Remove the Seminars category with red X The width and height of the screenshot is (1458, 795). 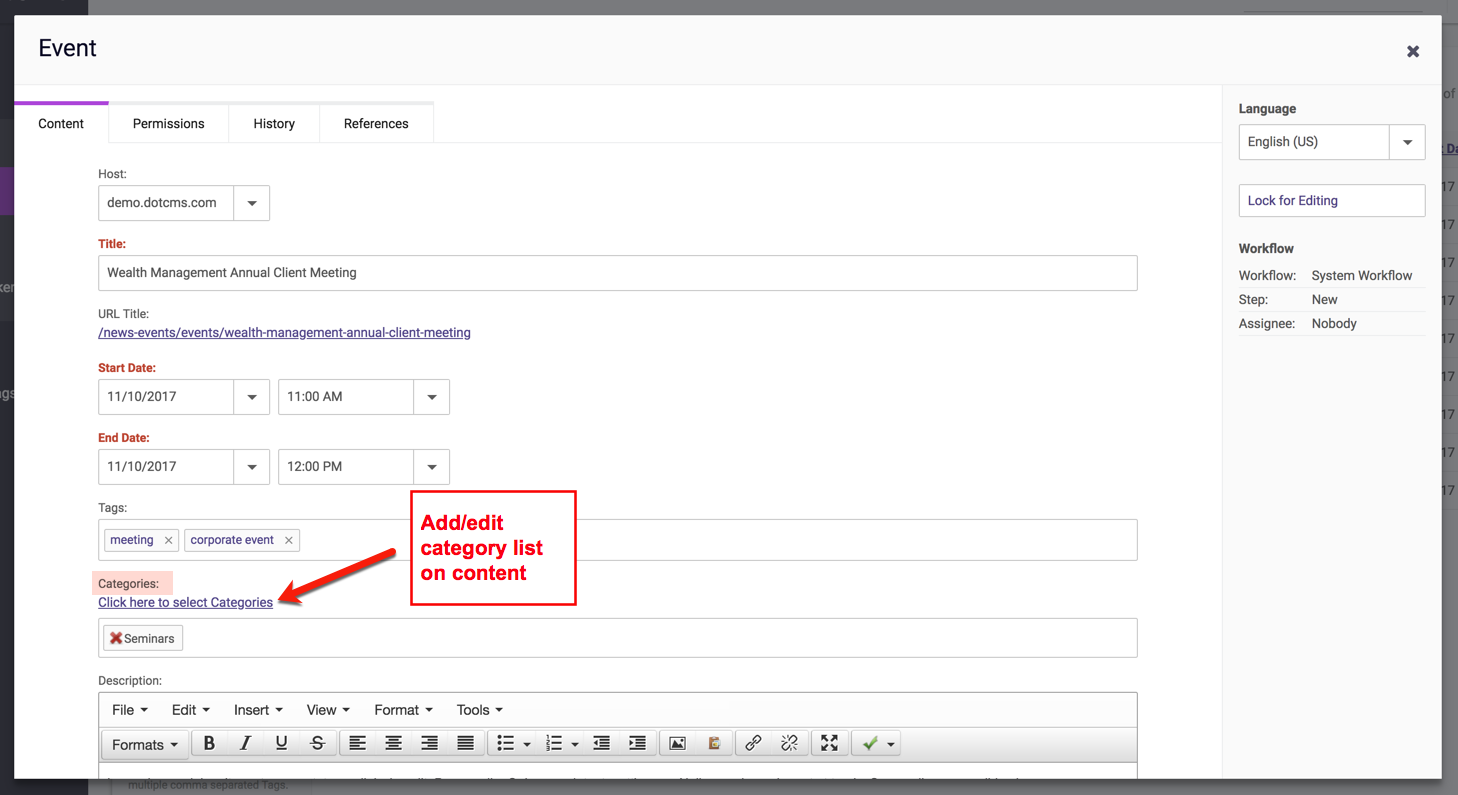tap(116, 638)
